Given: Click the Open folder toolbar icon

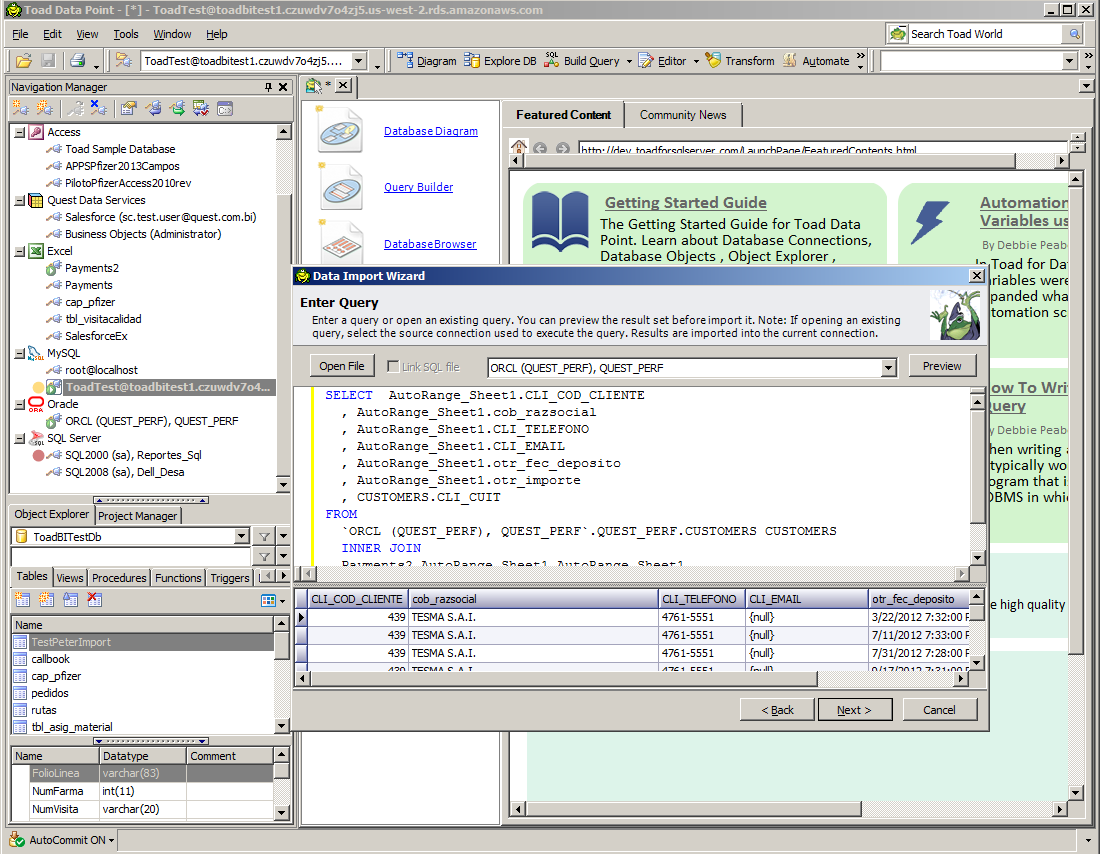Looking at the screenshot, I should click(23, 61).
